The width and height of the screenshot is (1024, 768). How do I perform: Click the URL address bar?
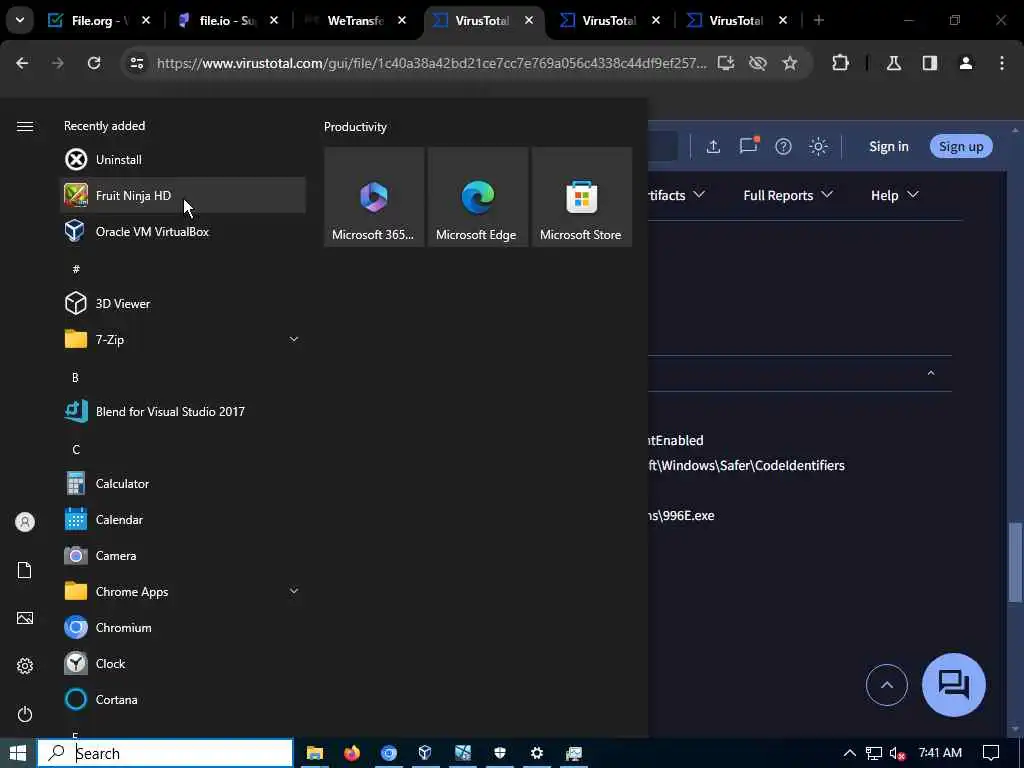tap(431, 63)
